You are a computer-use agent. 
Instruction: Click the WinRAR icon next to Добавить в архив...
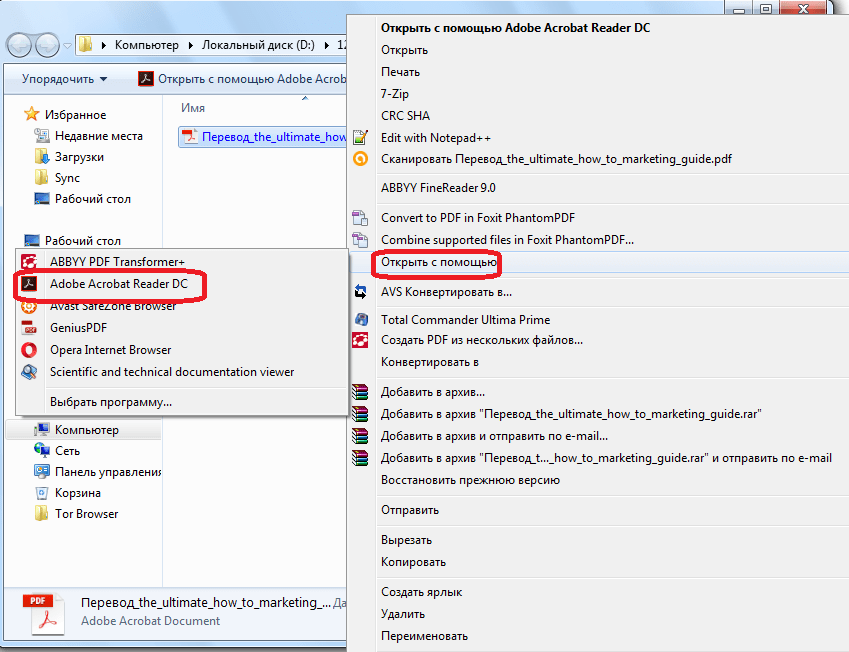click(361, 392)
